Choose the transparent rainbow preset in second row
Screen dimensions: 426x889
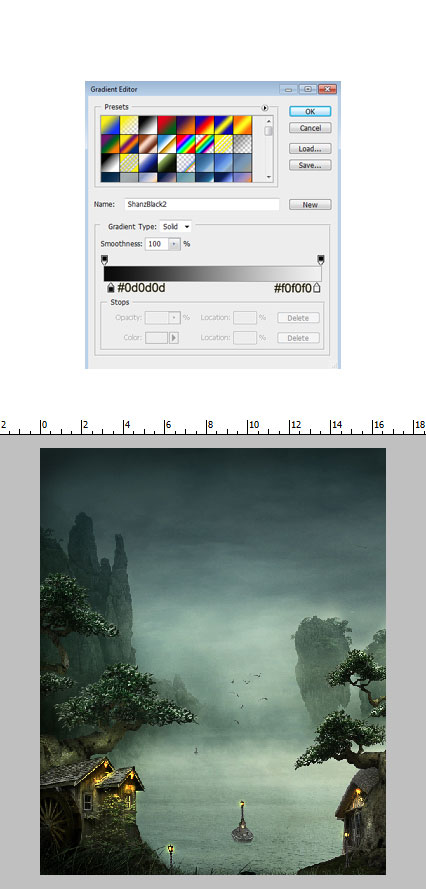click(x=205, y=143)
